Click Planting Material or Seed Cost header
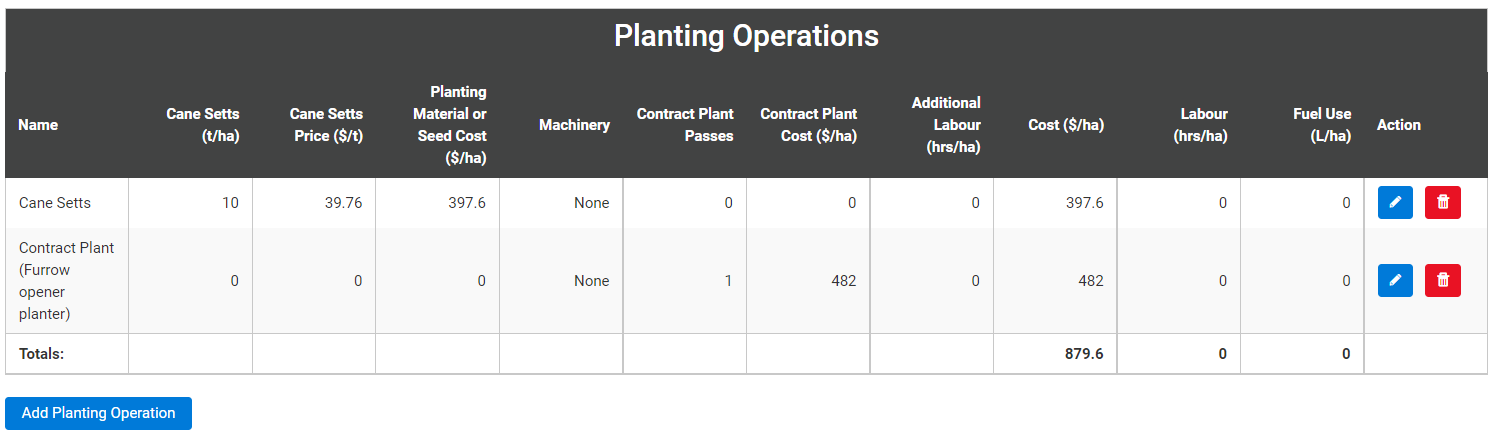Viewport: 1497px width, 435px height. tap(450, 125)
